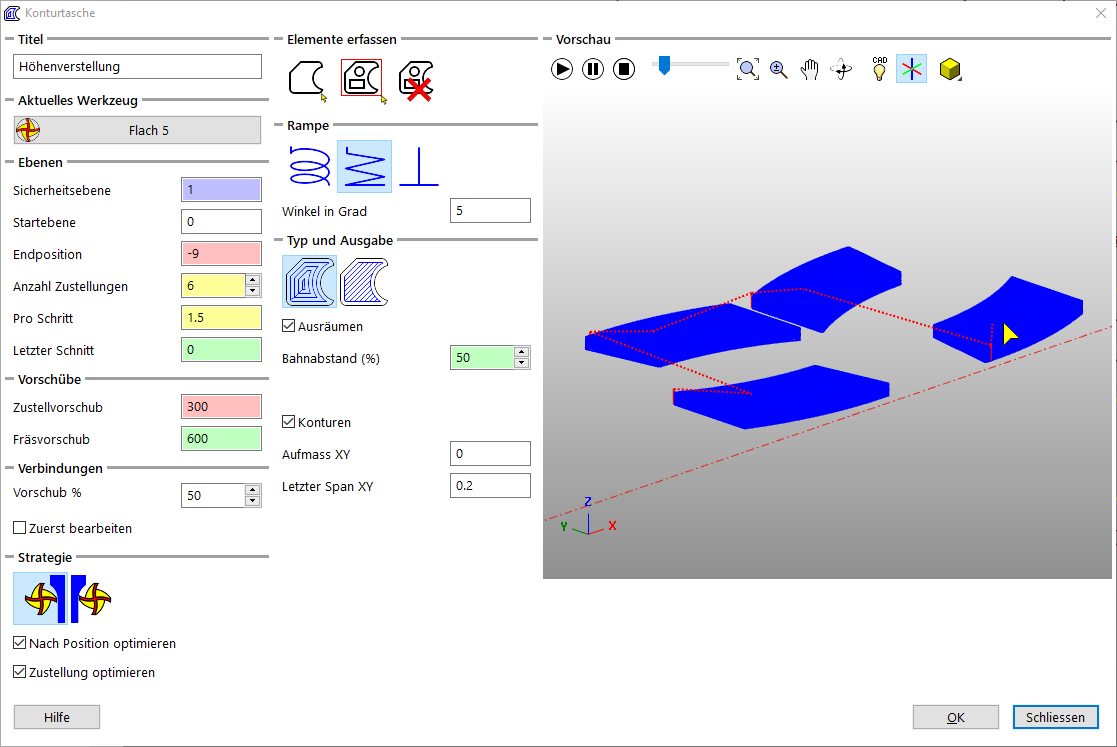Viewport: 1117px width, 747px height.
Task: Disable Nach Position optimieren checkbox
Action: pyautogui.click(x=20, y=644)
